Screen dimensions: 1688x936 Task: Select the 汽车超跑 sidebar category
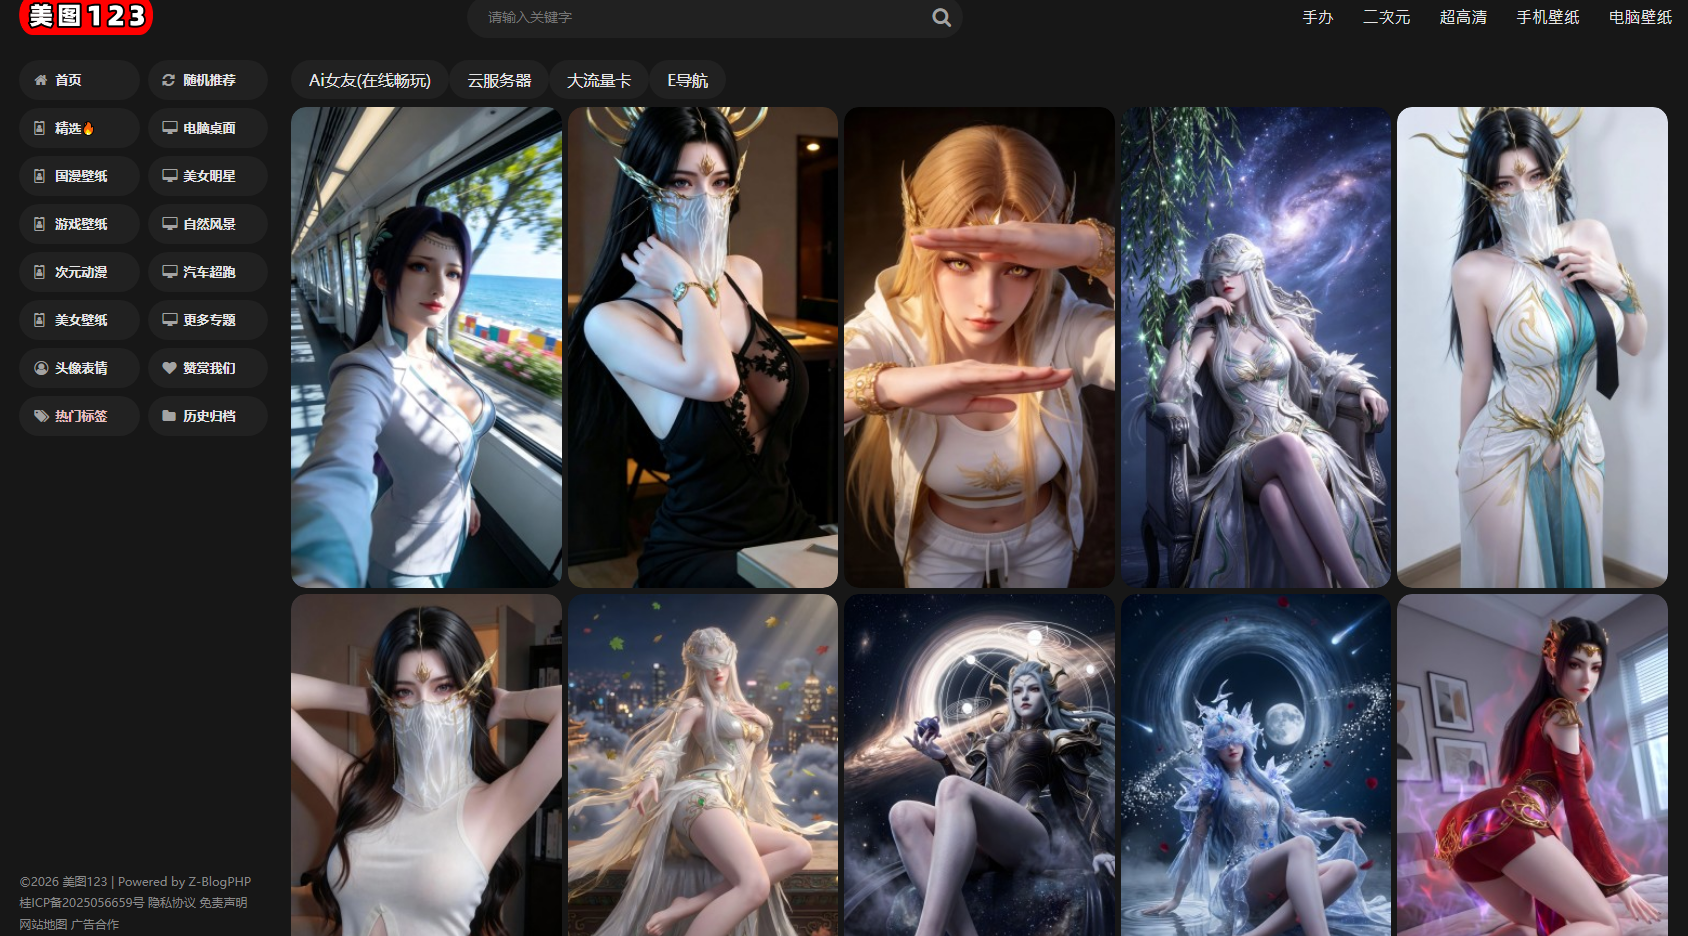click(x=208, y=272)
